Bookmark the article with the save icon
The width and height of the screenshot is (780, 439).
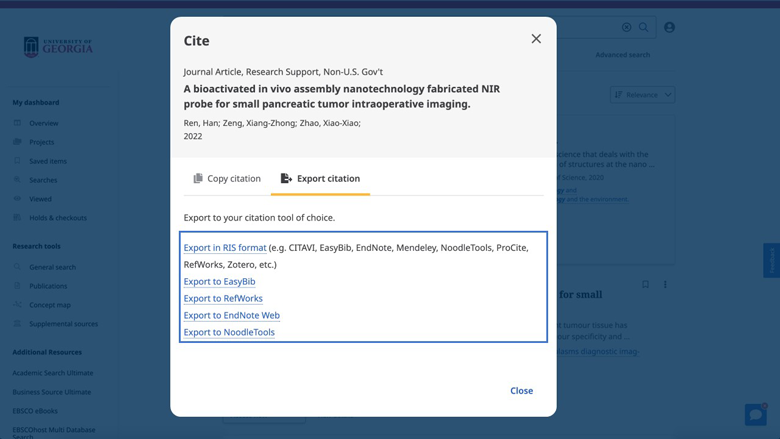click(x=645, y=285)
